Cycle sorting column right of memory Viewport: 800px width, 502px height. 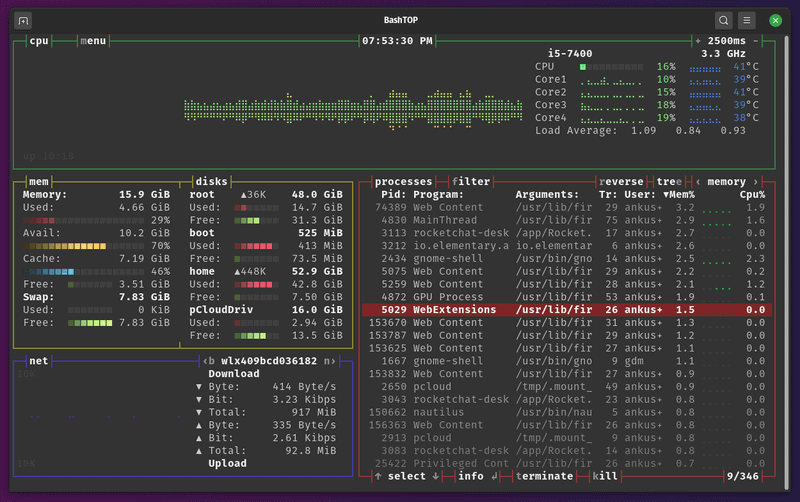click(x=756, y=182)
